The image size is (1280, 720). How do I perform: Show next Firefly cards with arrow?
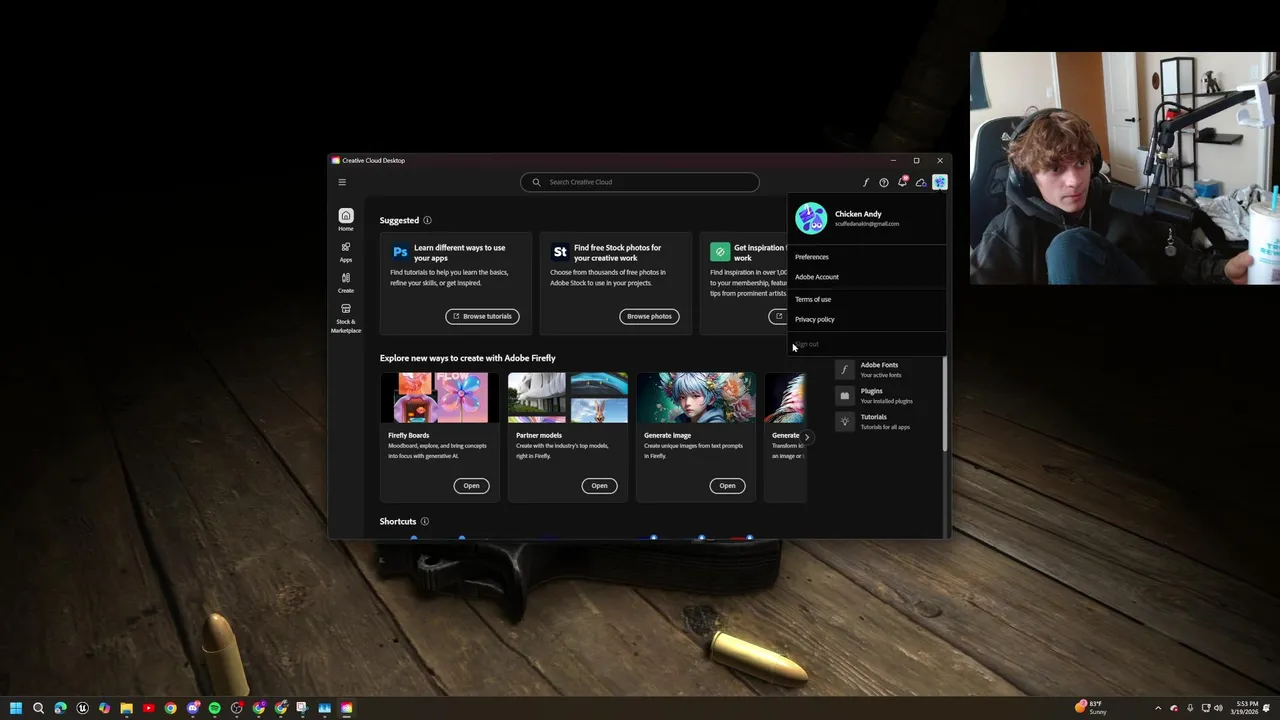[807, 437]
